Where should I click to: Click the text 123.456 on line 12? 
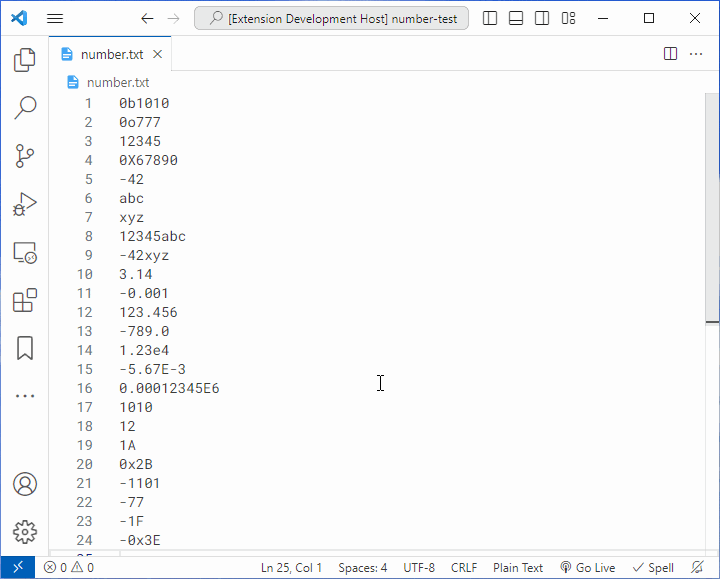(148, 312)
